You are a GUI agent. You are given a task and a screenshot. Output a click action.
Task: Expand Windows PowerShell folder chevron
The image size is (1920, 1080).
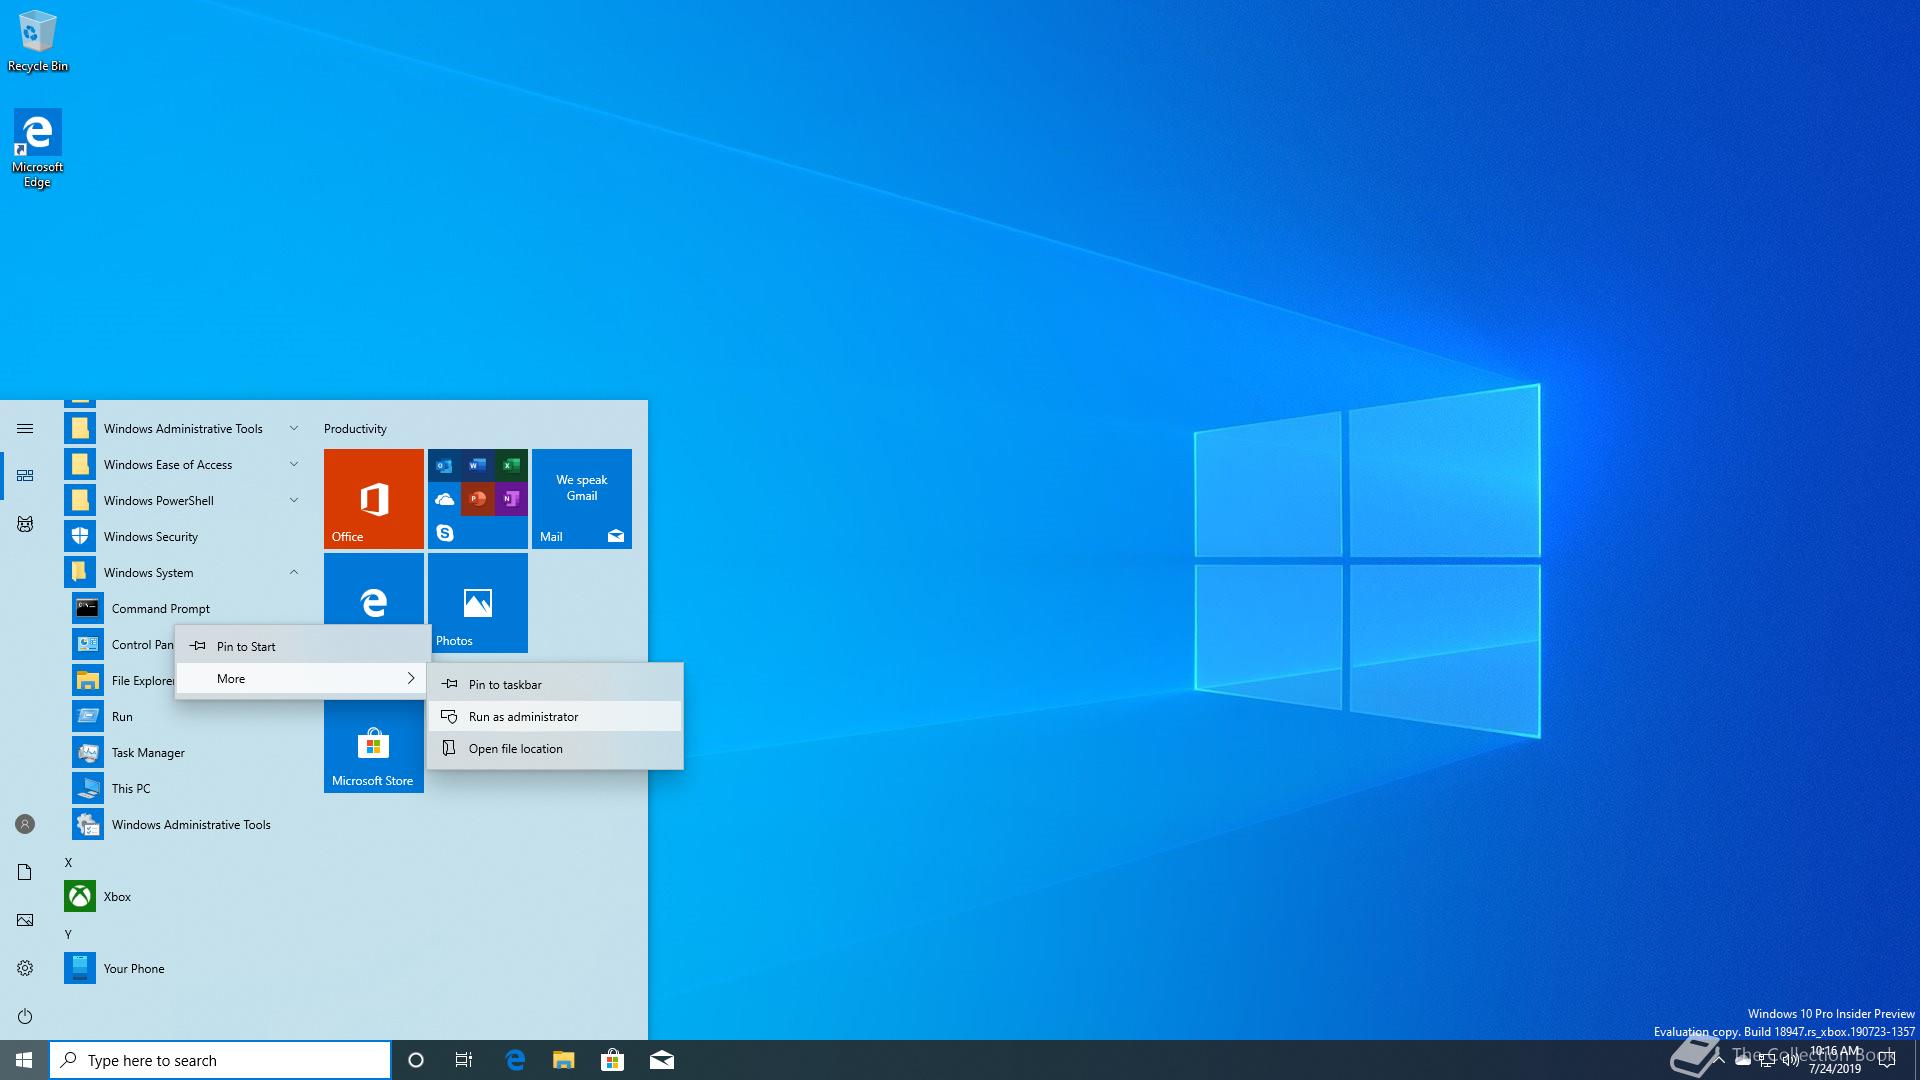(294, 501)
